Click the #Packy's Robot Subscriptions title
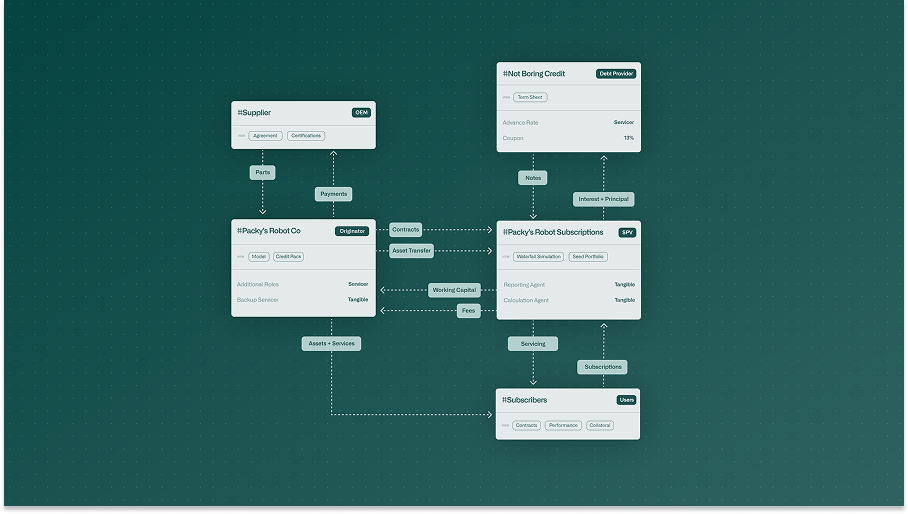This screenshot has width=908, height=514. 553,233
